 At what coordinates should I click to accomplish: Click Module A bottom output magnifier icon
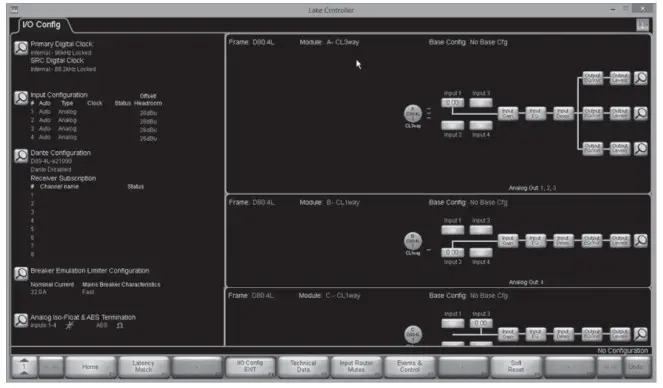[x=641, y=148]
